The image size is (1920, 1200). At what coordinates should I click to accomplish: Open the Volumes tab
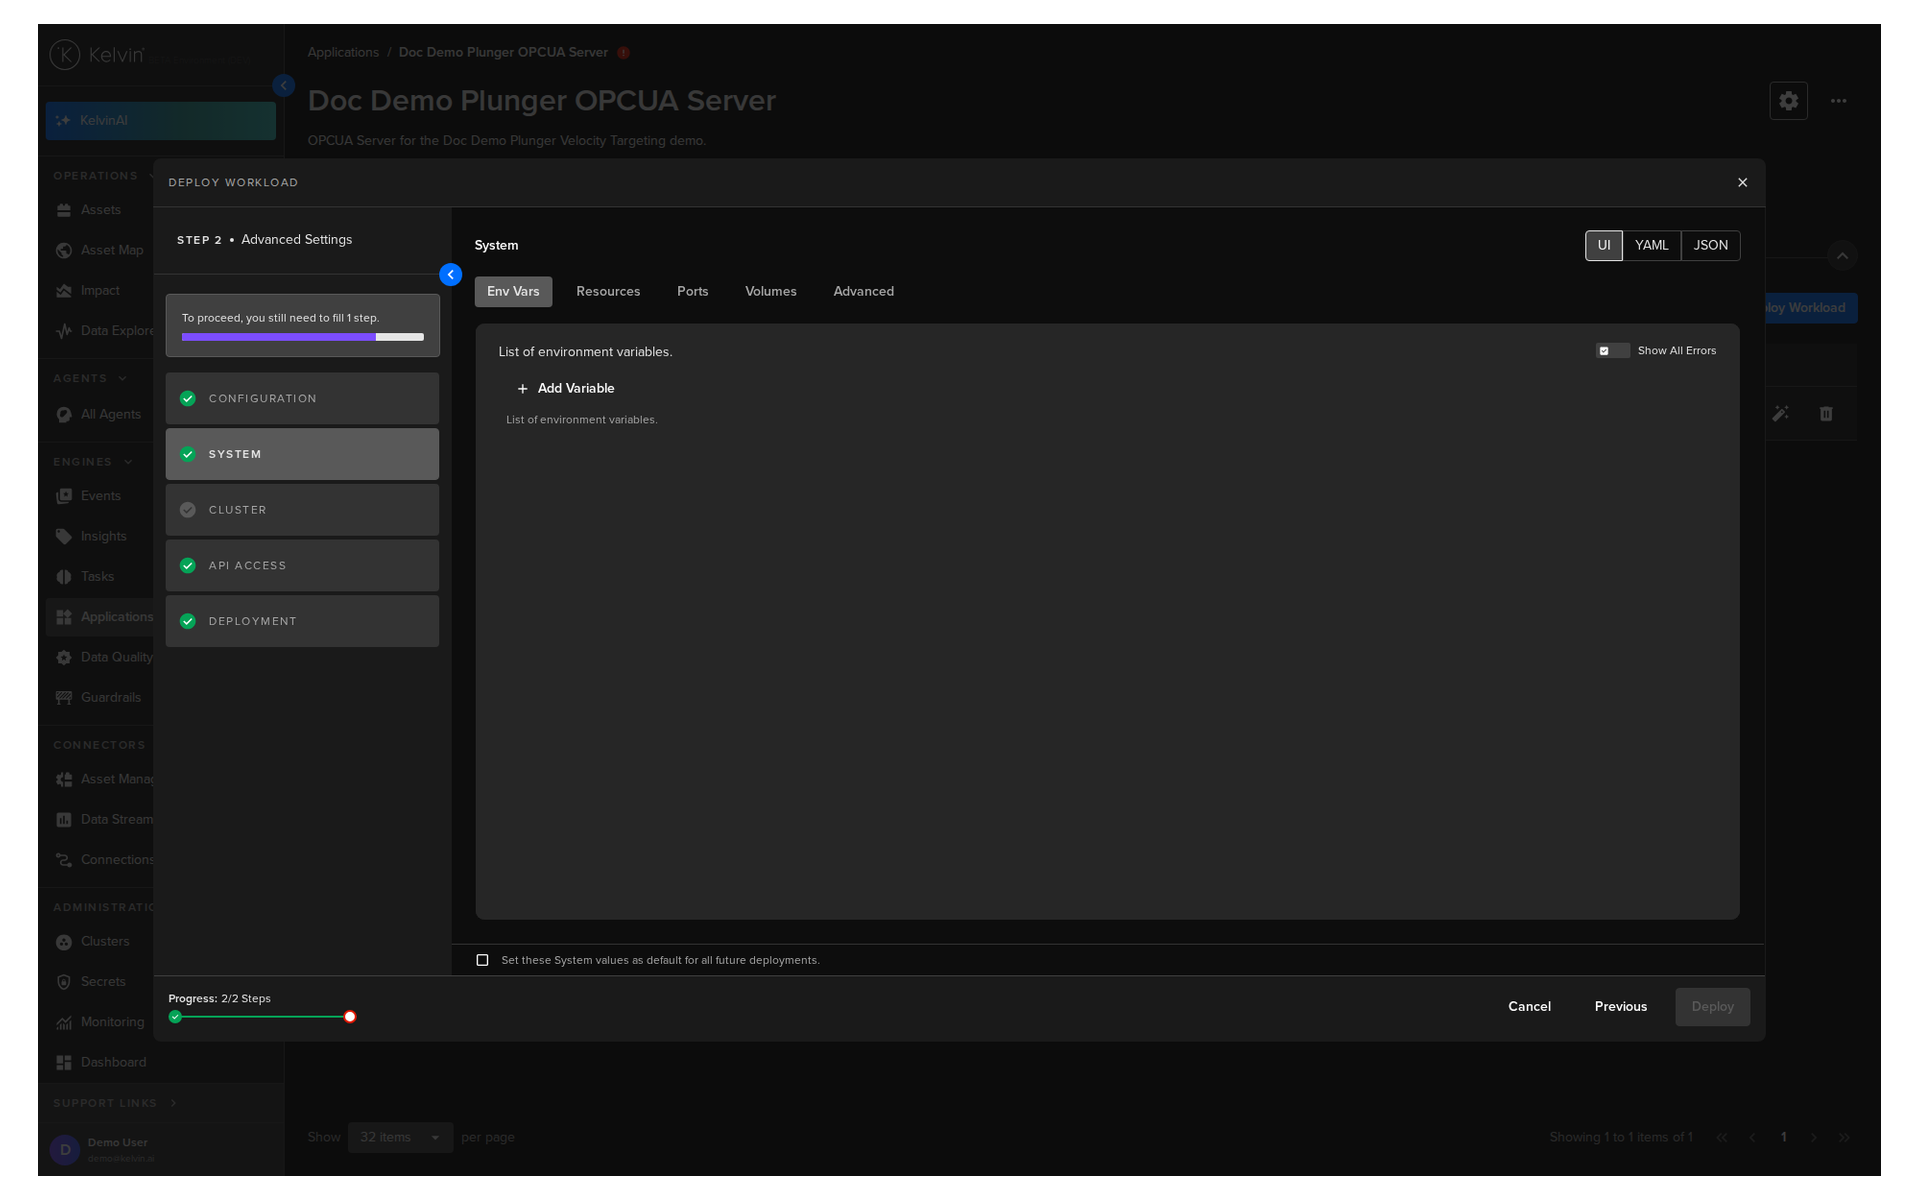click(770, 292)
